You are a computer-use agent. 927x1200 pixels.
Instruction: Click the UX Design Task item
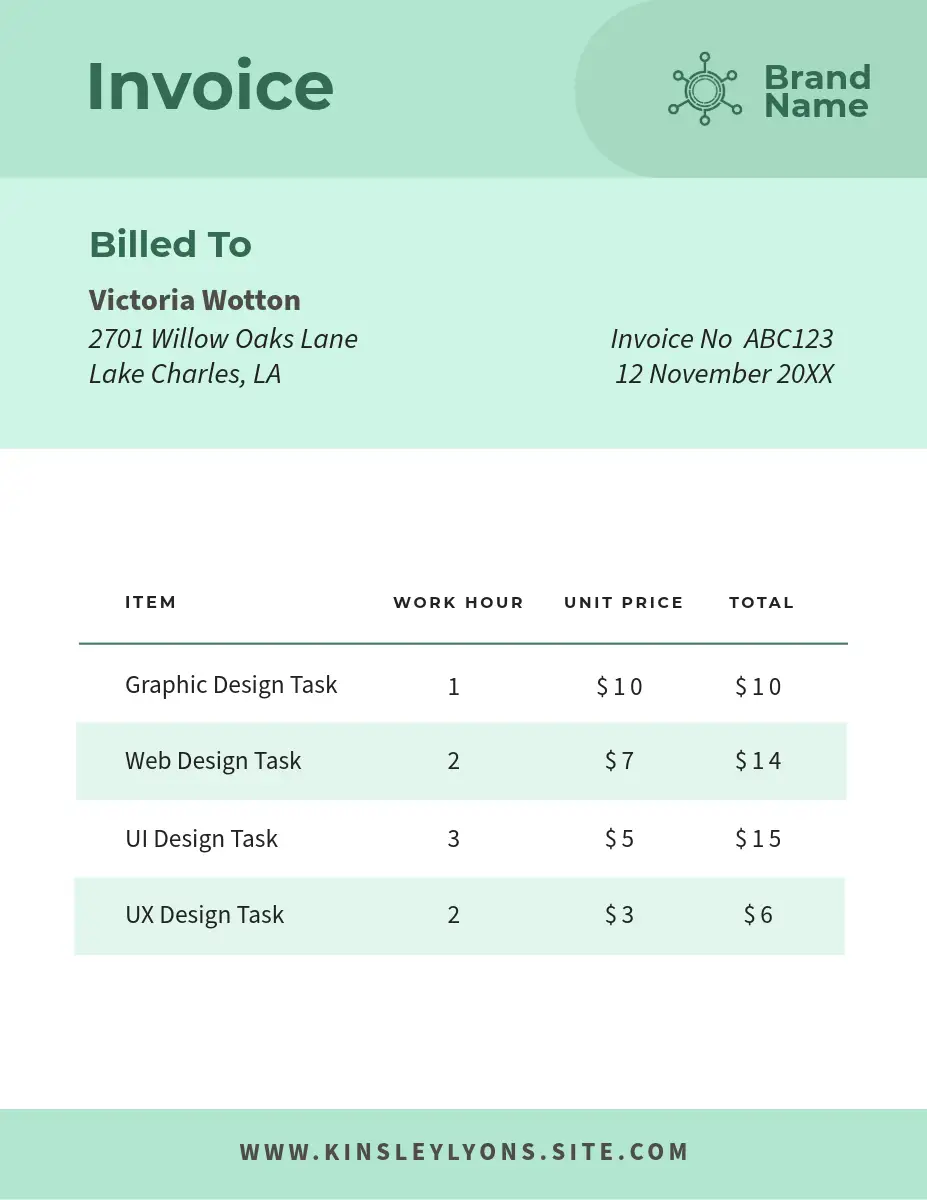204,915
